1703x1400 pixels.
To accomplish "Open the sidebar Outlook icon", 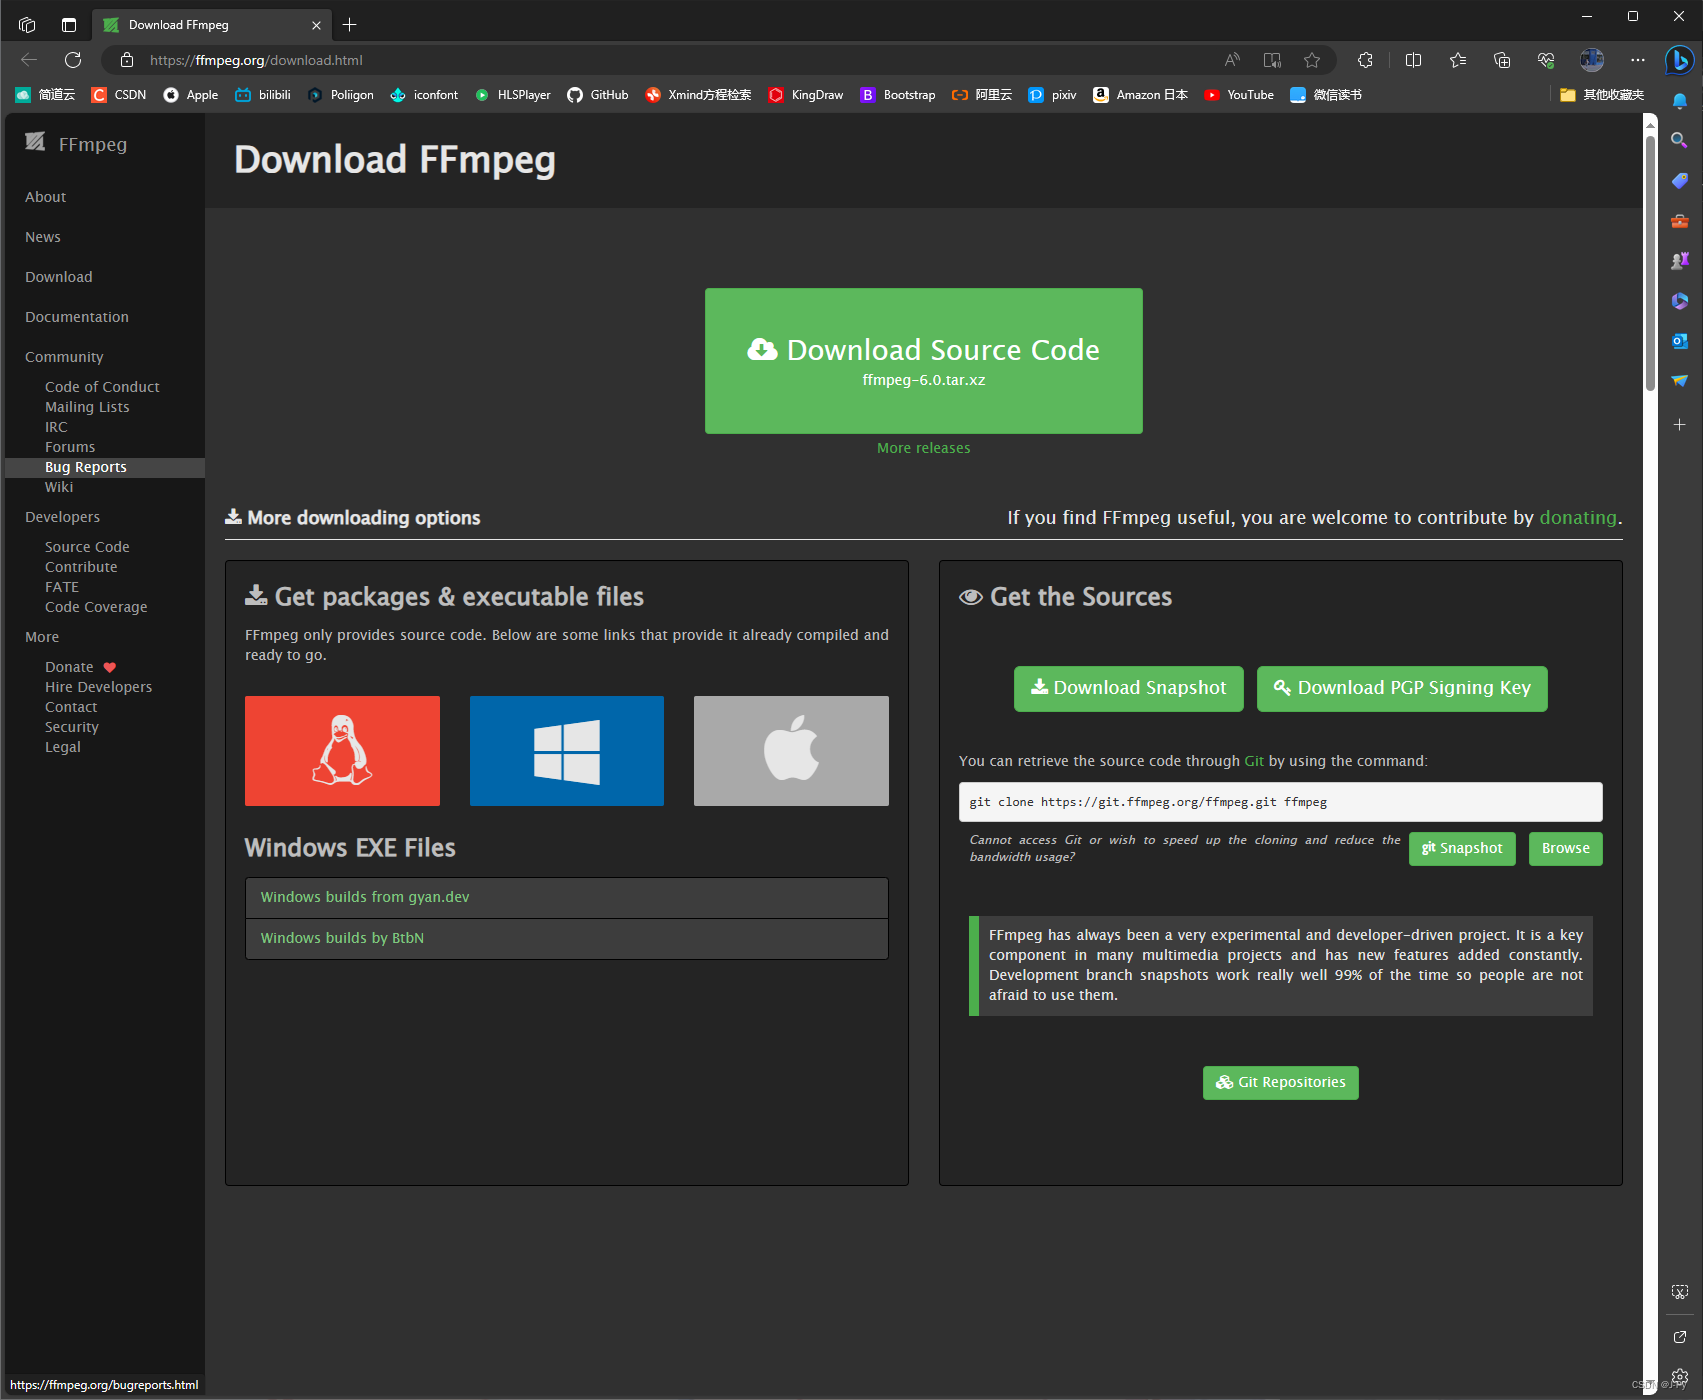I will point(1680,341).
